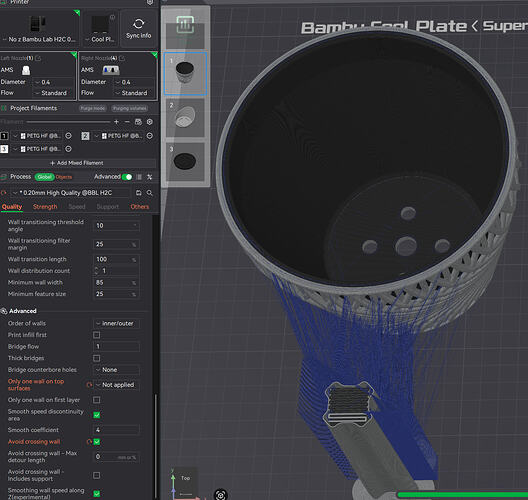This screenshot has width=528, height=500.
Task: Click the camera reset icon in viewport
Action: click(x=221, y=495)
